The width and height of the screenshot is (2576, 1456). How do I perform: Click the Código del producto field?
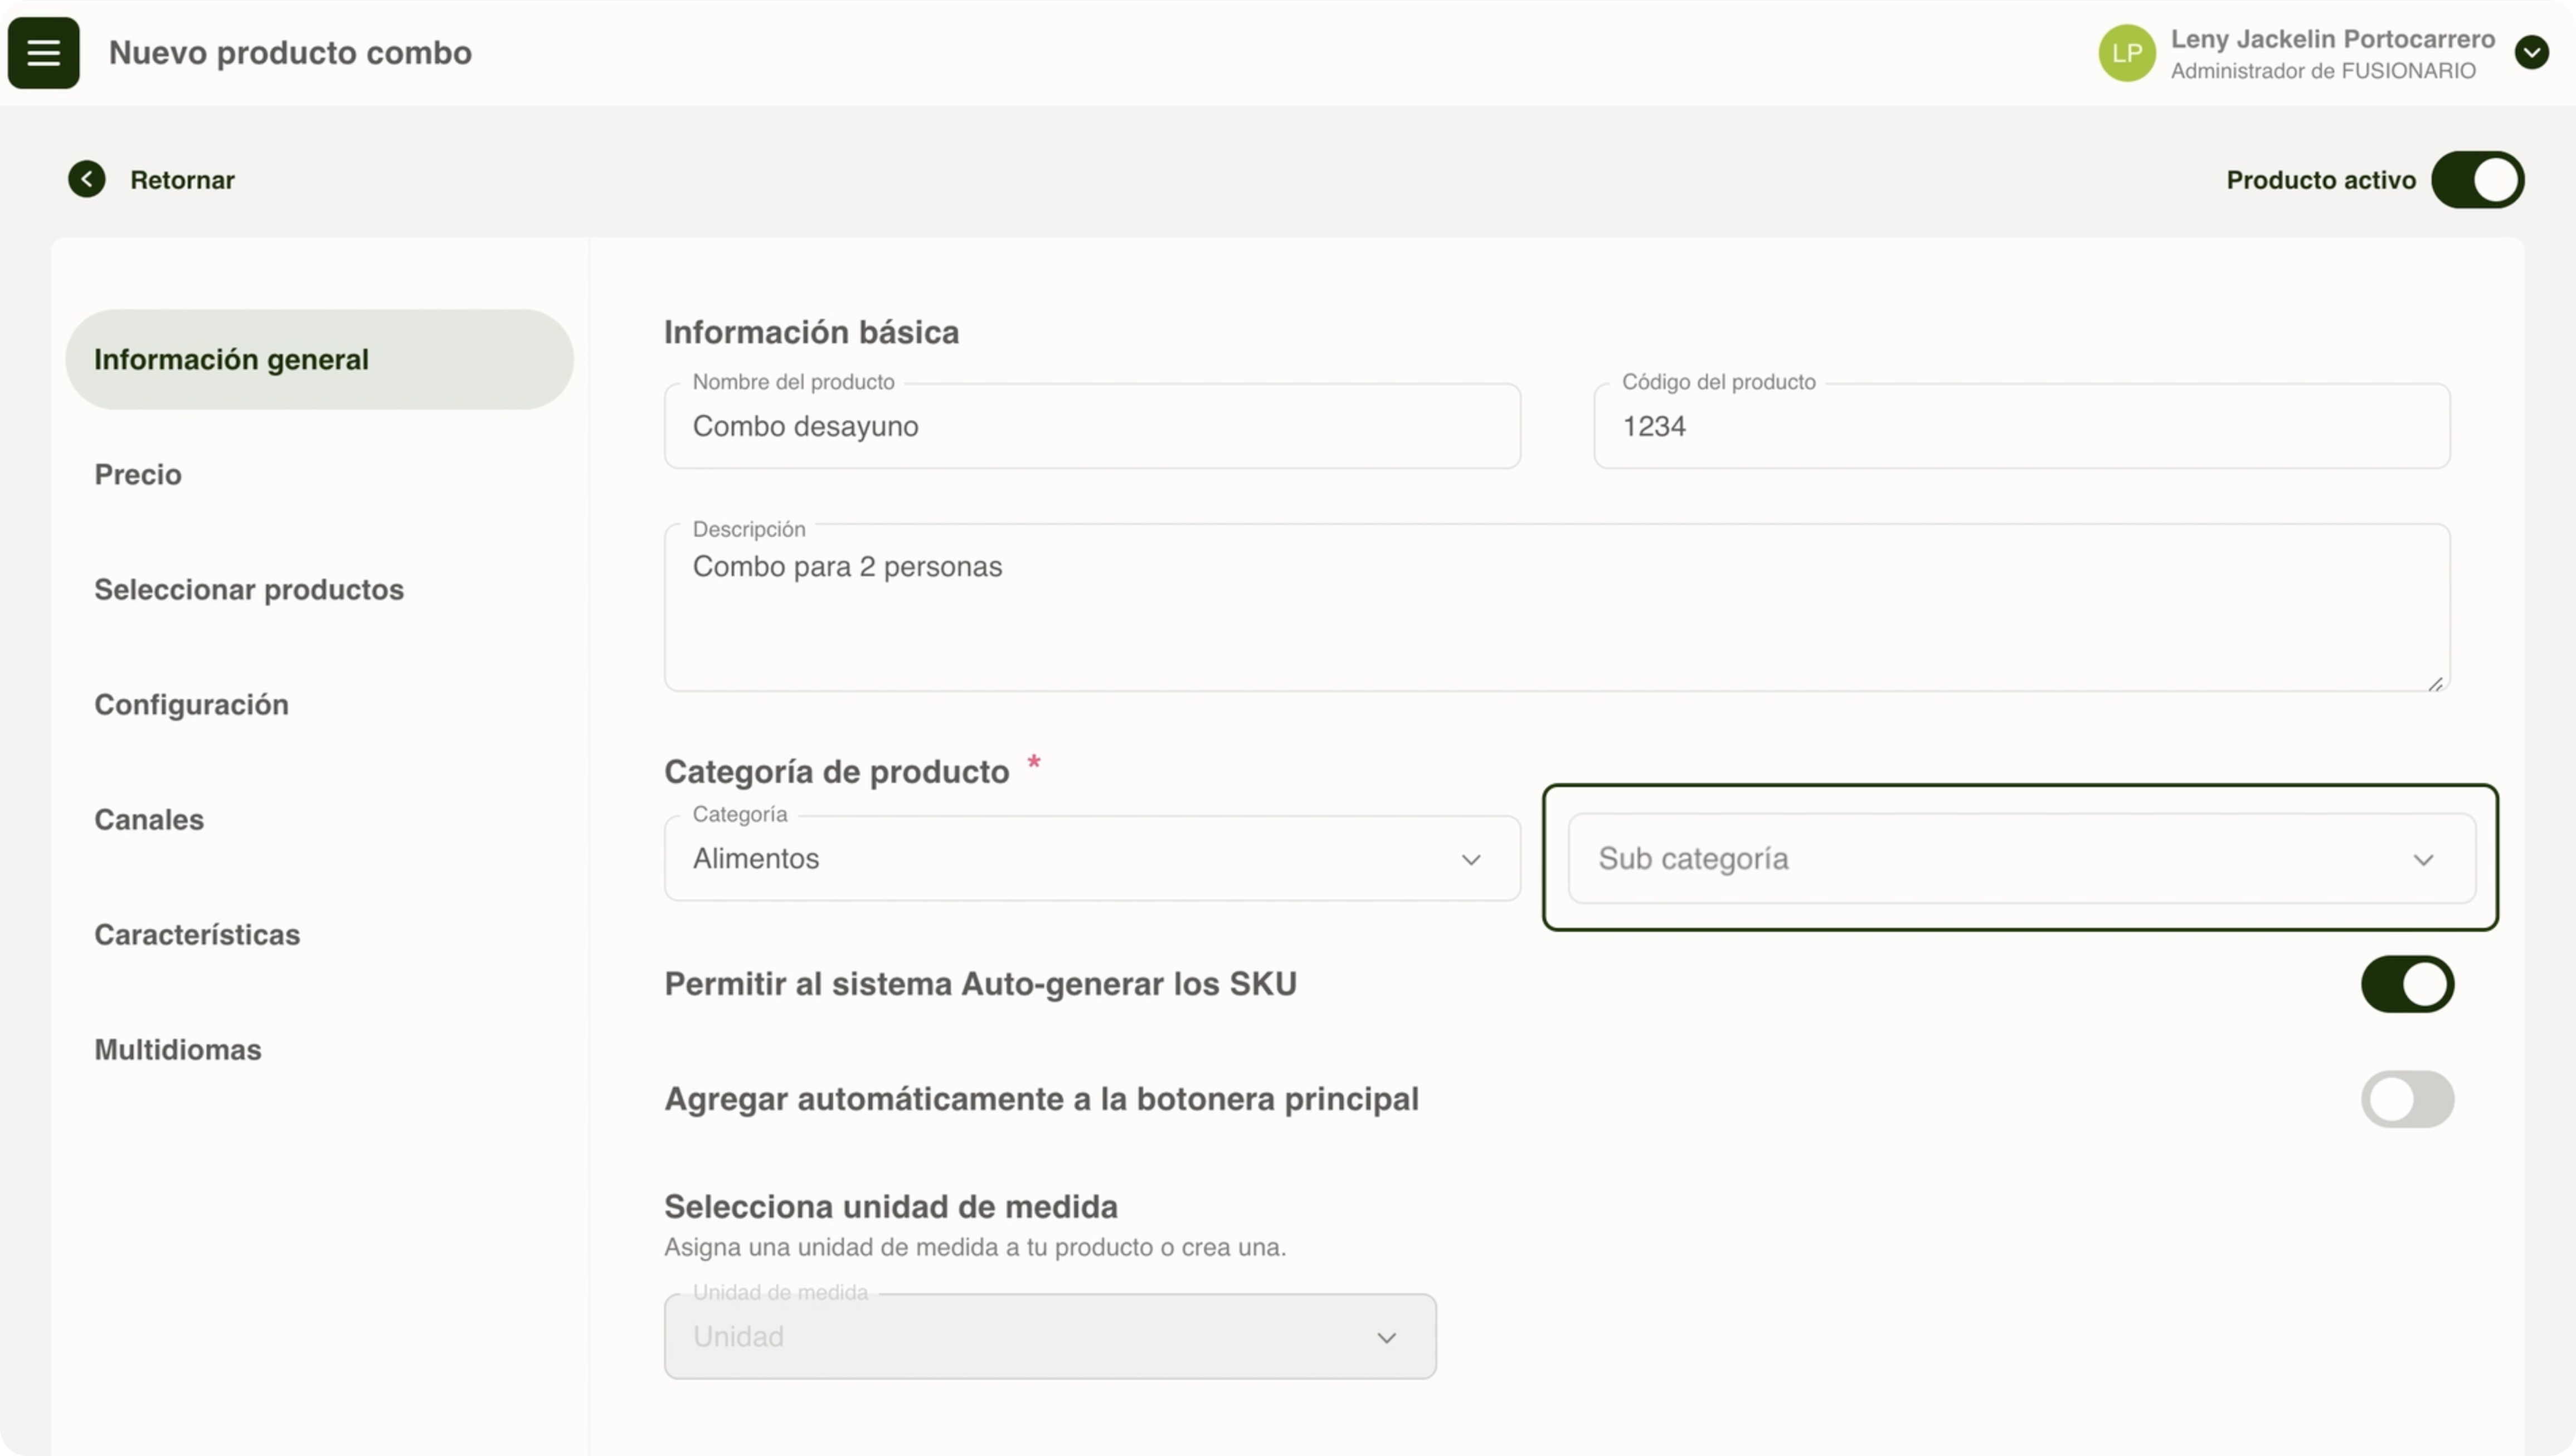2020,426
